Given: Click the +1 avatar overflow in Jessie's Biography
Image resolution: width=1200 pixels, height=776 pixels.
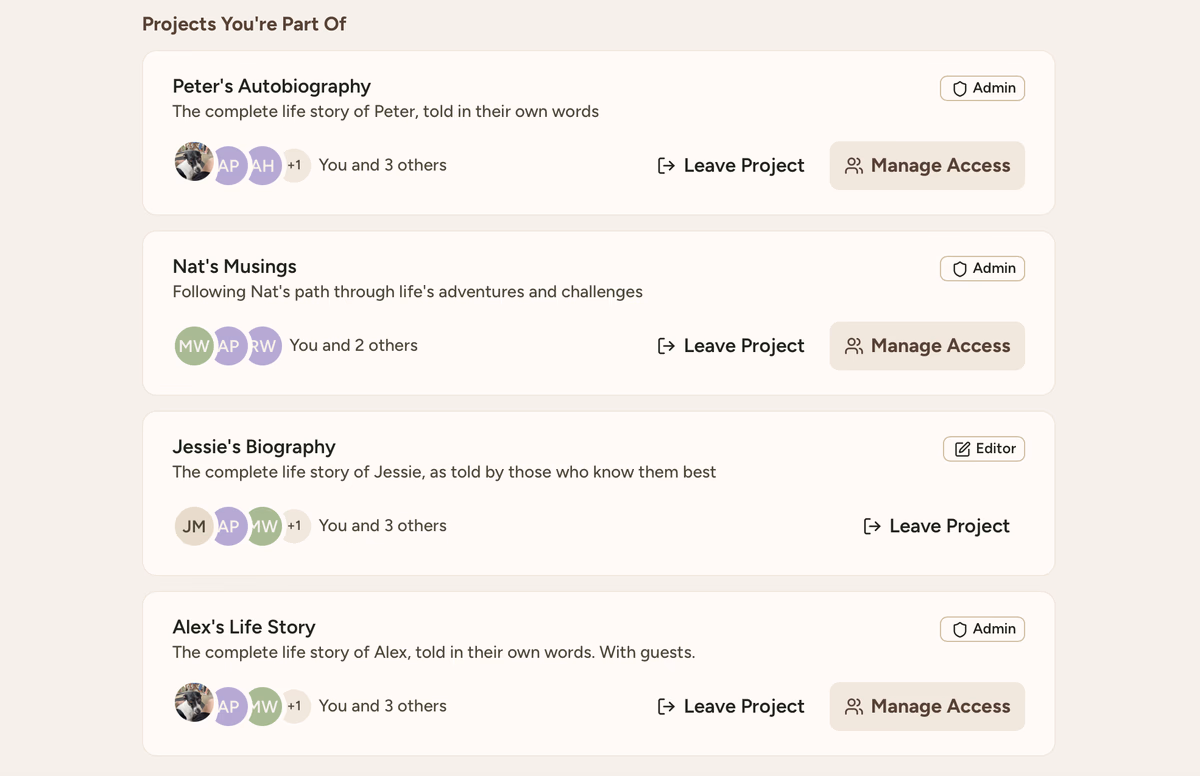Looking at the screenshot, I should click(296, 526).
